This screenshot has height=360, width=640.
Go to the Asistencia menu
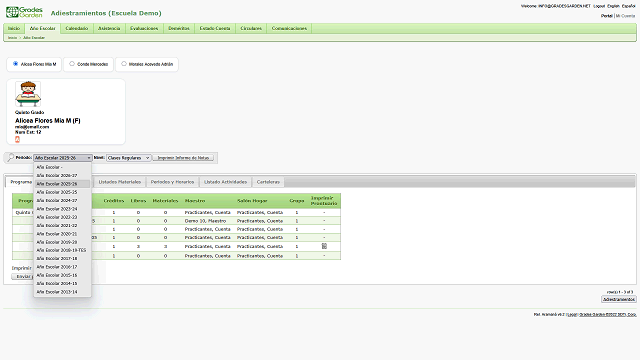click(x=109, y=28)
